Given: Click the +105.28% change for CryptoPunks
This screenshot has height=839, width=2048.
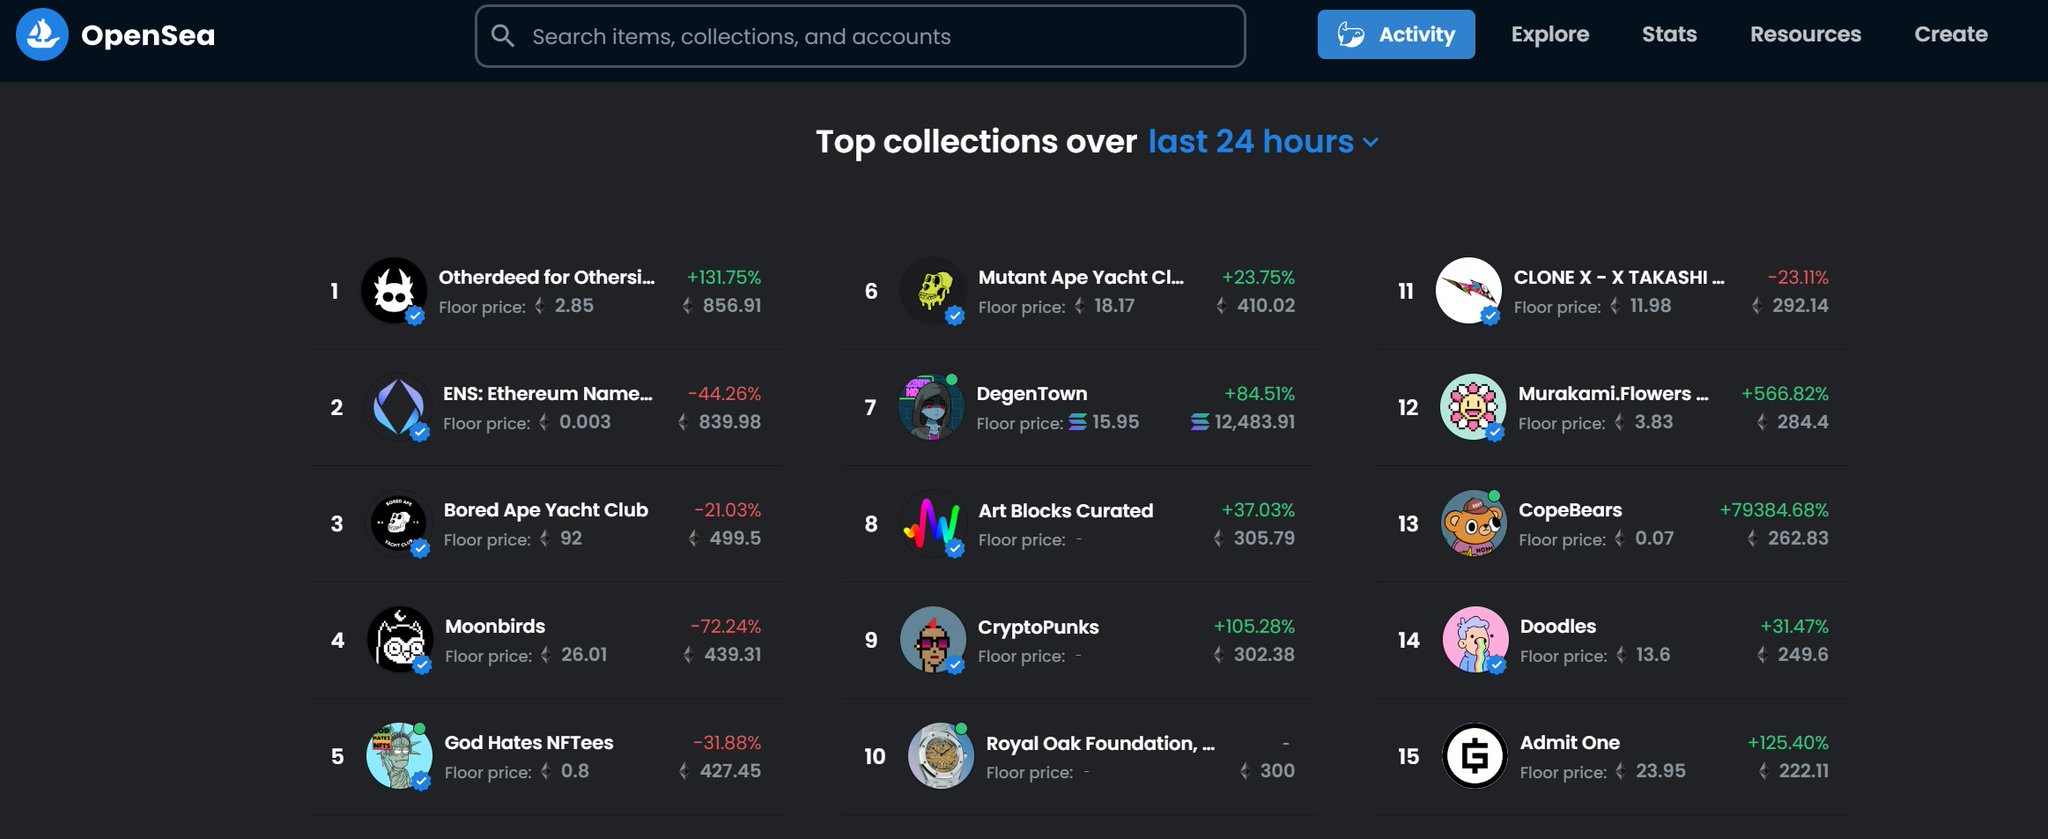Looking at the screenshot, I should point(1254,626).
